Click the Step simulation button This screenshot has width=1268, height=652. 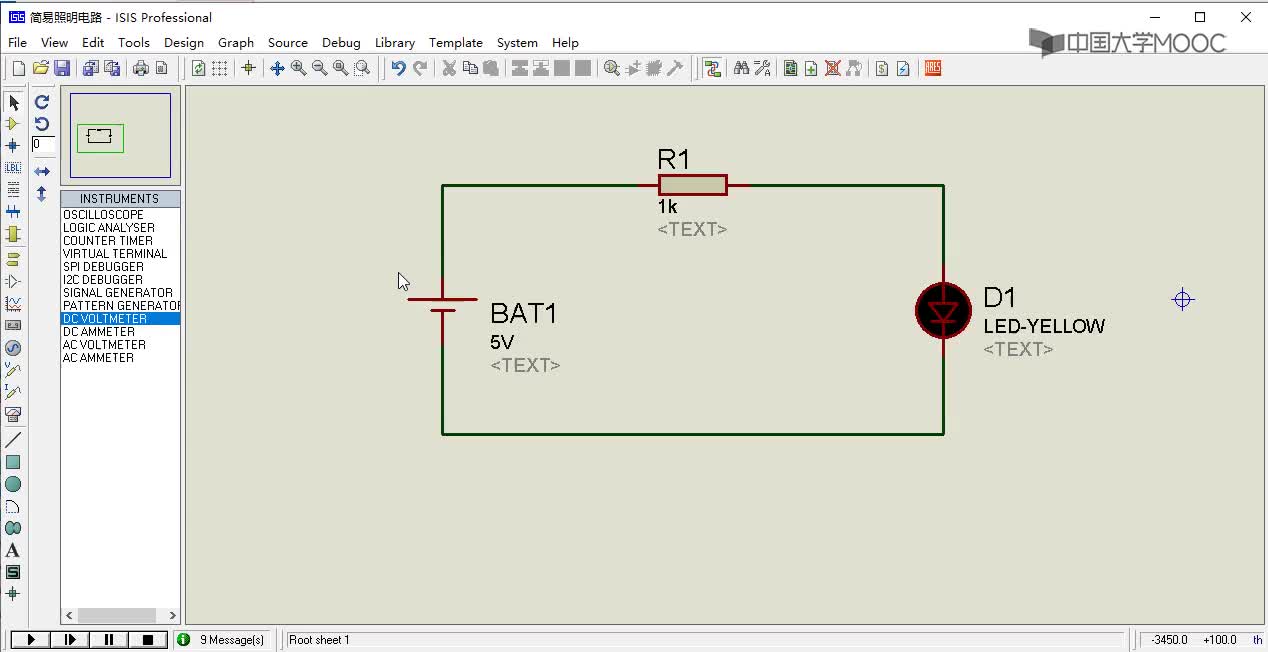pos(69,639)
